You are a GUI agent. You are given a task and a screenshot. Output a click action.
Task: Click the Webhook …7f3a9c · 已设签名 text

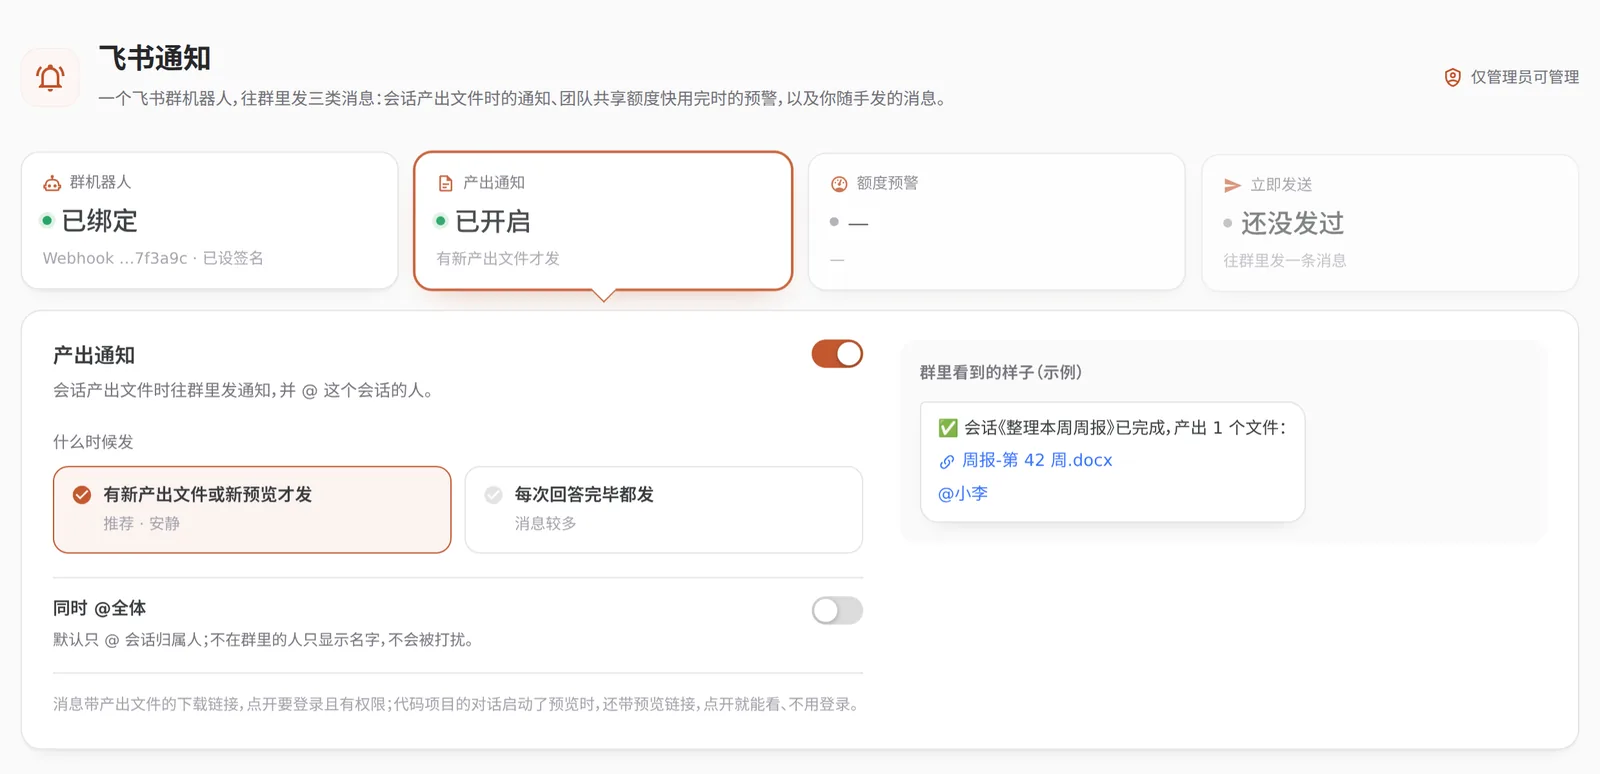[153, 258]
